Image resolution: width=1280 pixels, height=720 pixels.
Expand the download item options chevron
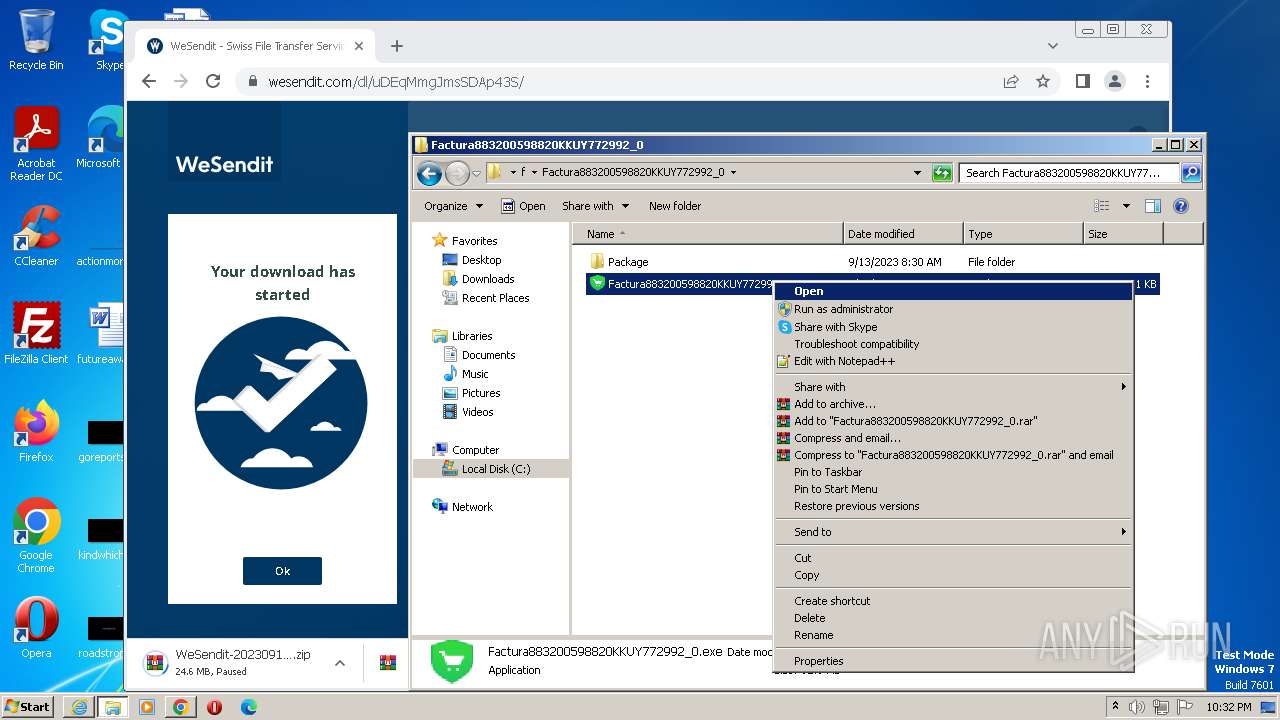[x=340, y=663]
